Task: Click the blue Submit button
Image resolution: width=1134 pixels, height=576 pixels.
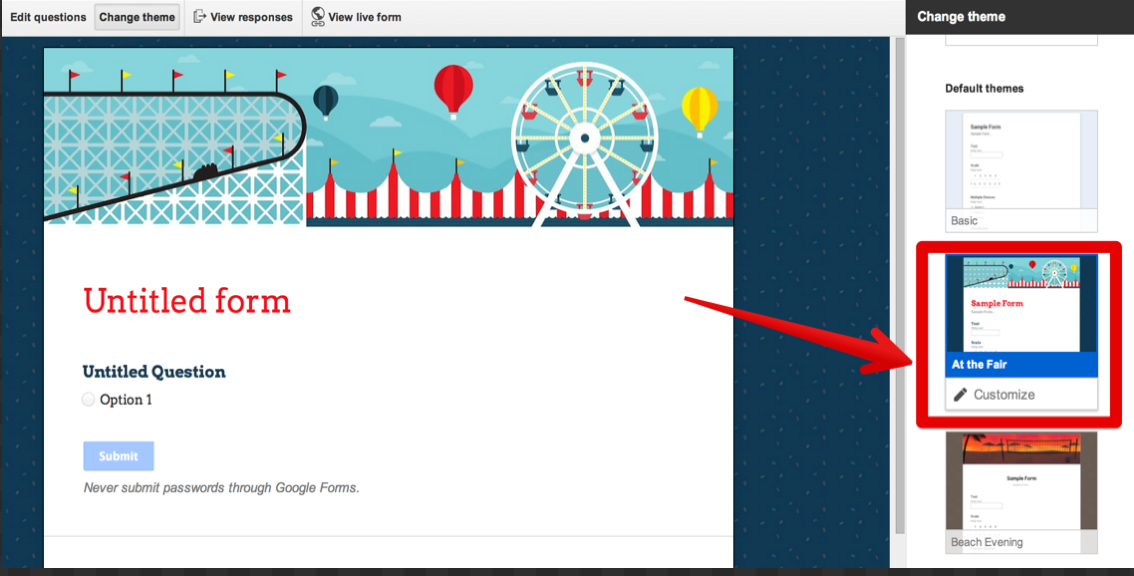Action: 118,456
